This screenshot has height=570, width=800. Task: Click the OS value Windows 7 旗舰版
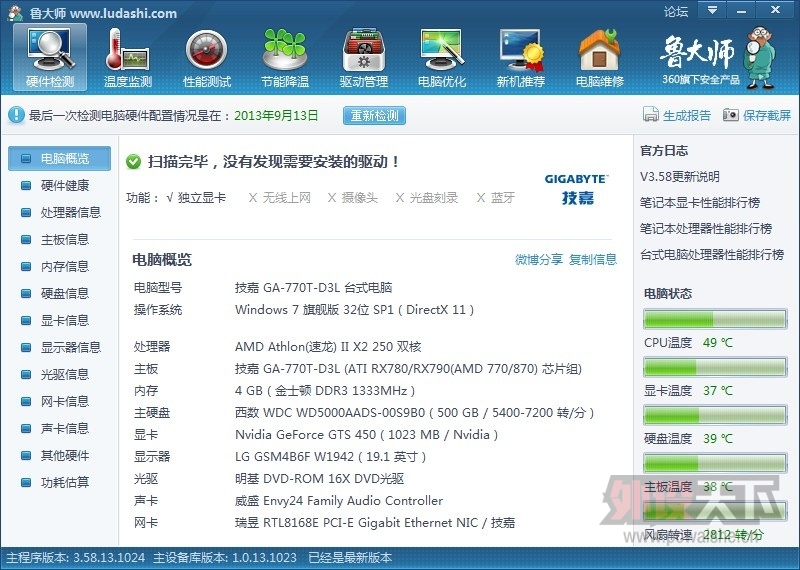(x=355, y=310)
